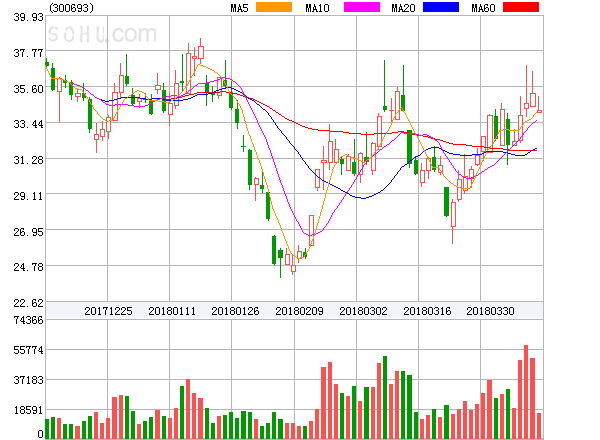Click the 29.11 price axis label
The image size is (600, 440).
tap(28, 196)
